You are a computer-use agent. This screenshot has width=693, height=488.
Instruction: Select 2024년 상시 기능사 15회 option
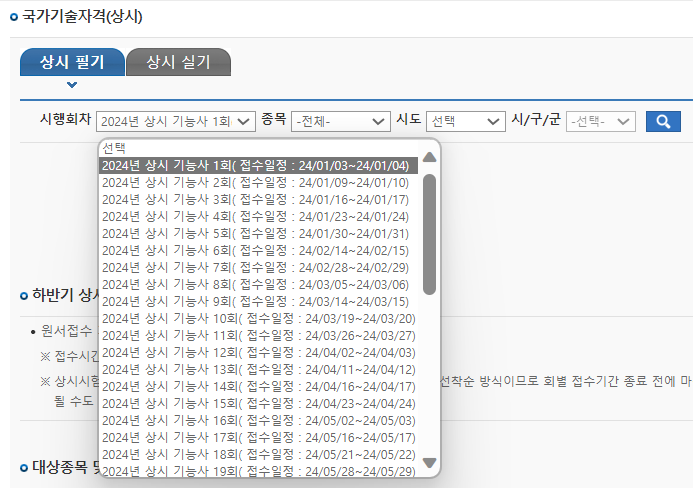click(x=259, y=404)
